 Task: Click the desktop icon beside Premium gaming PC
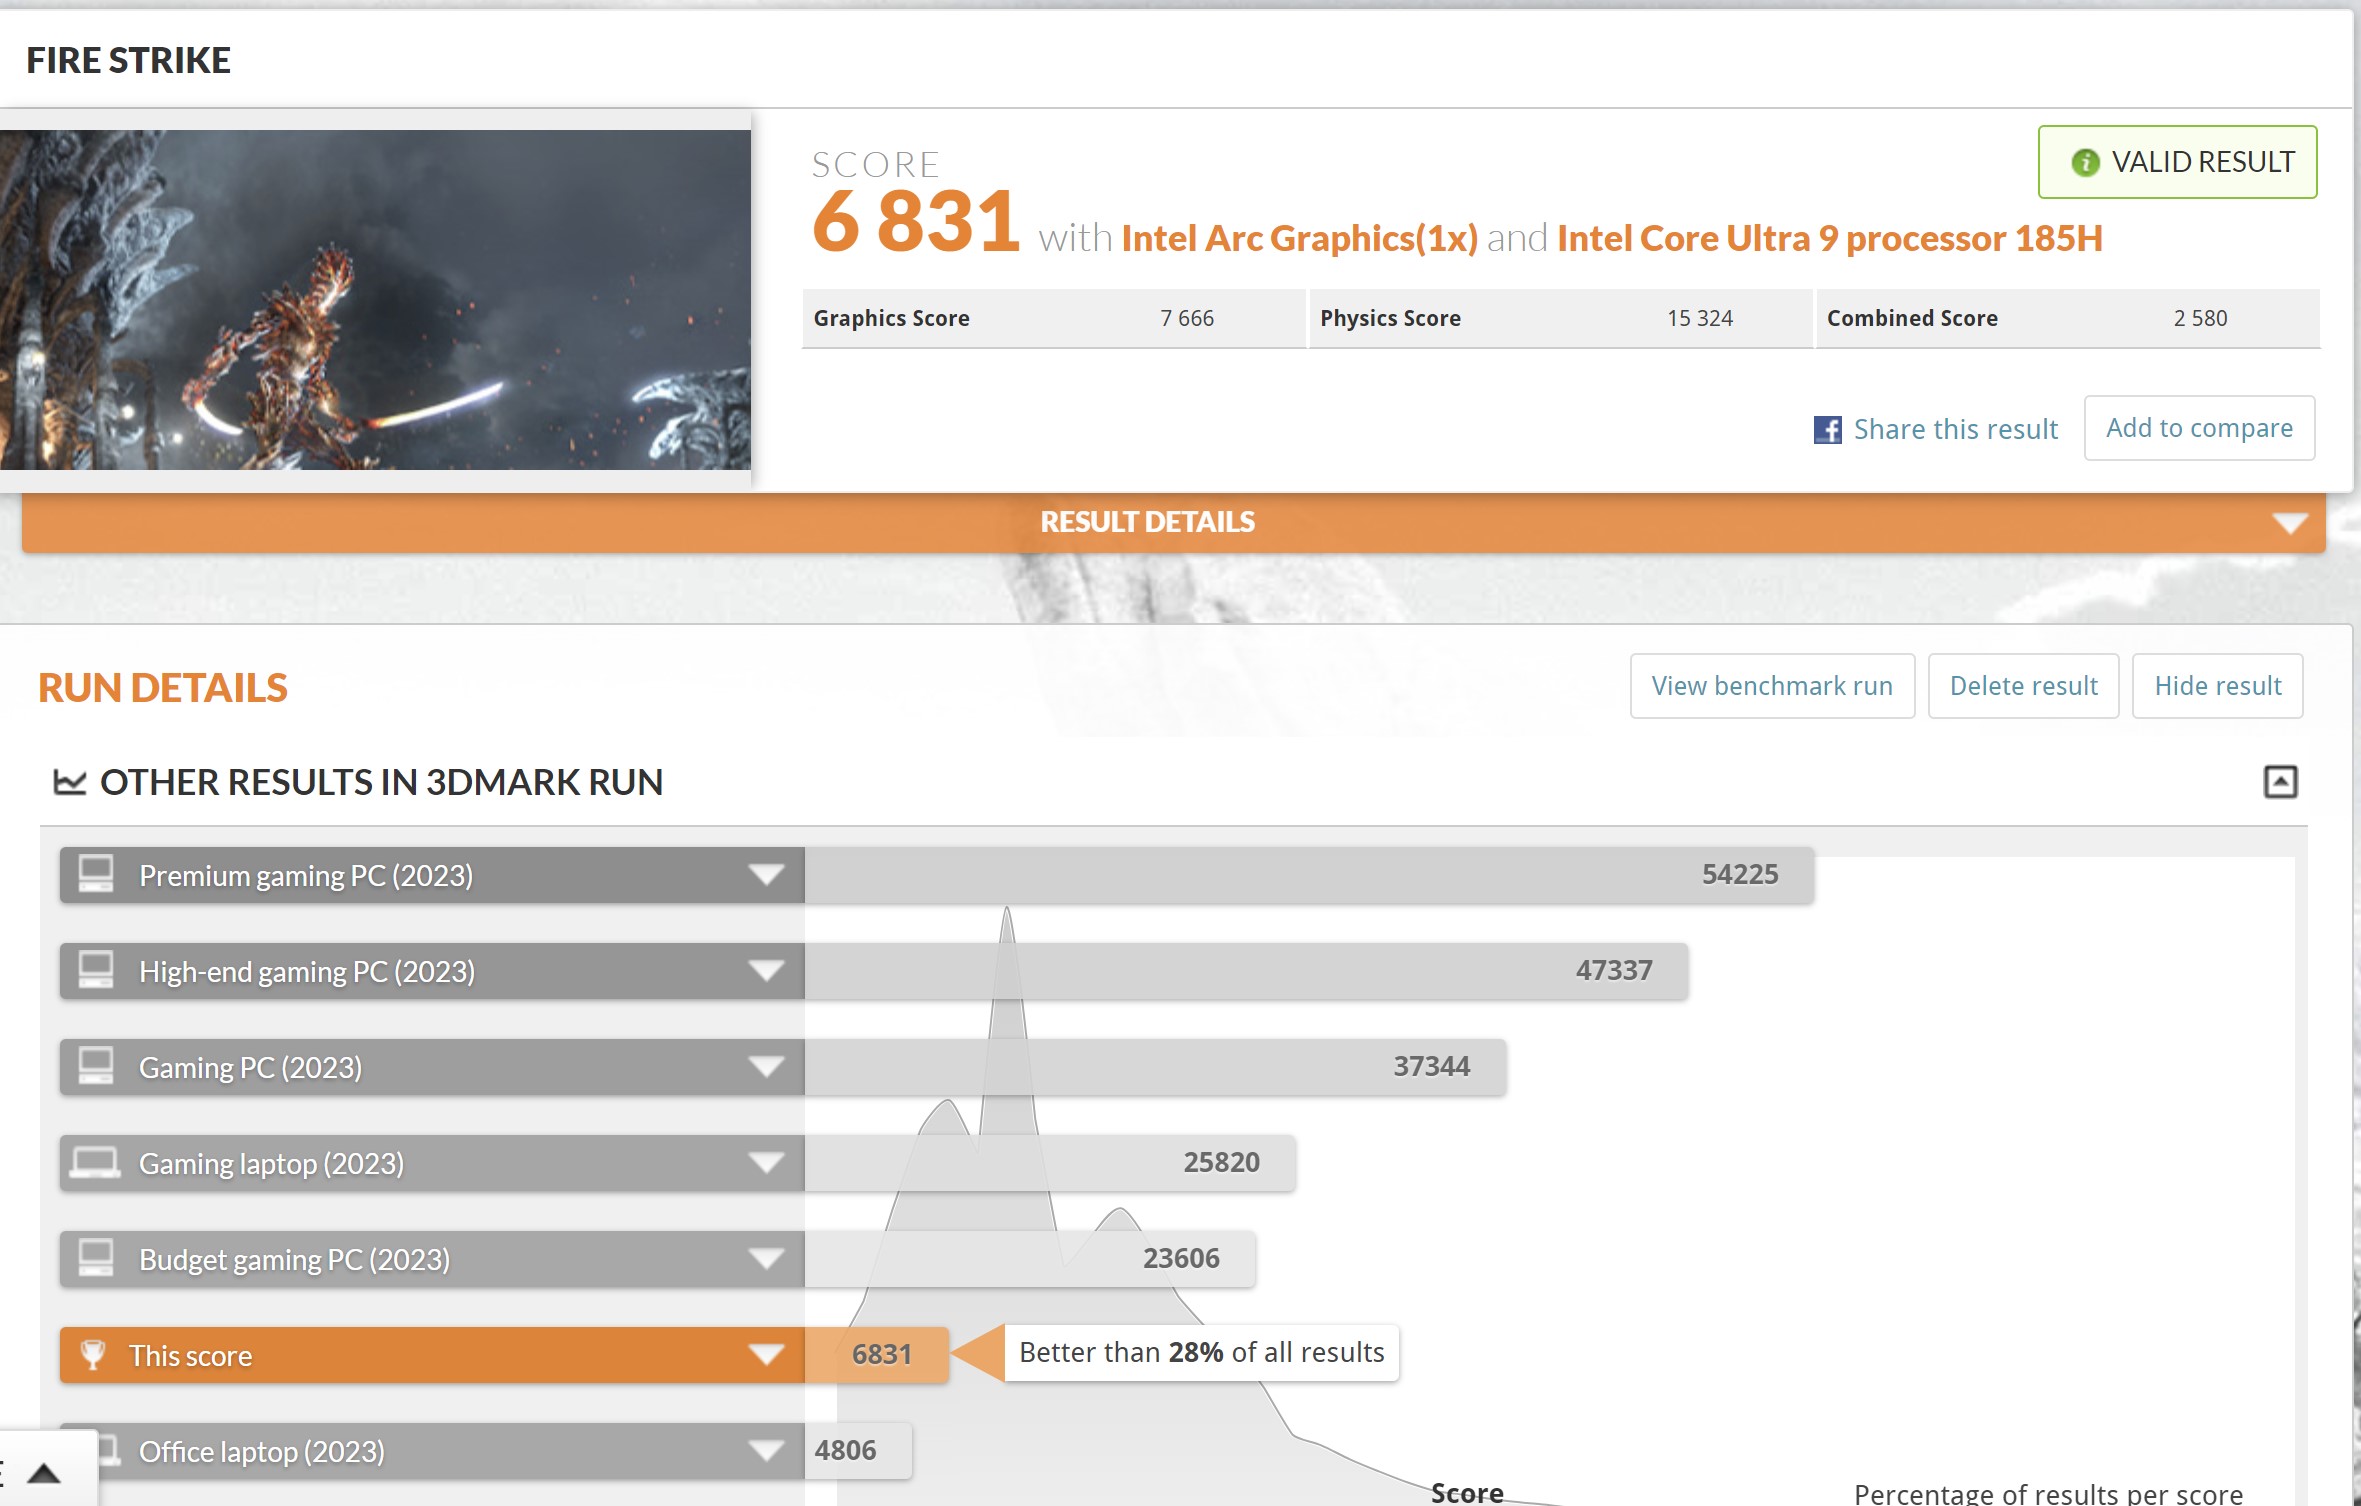[96, 874]
